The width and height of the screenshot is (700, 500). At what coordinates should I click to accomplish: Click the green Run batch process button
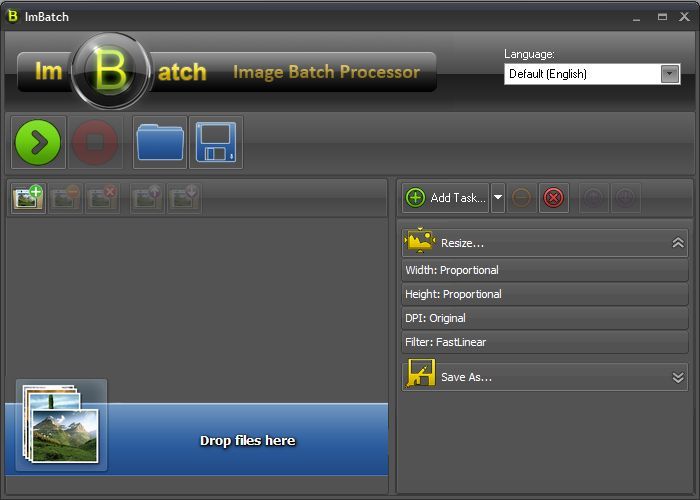pyautogui.click(x=38, y=142)
